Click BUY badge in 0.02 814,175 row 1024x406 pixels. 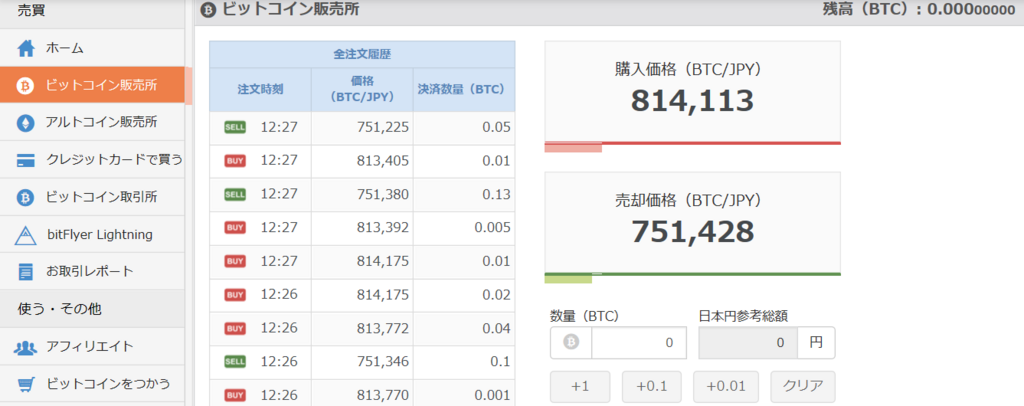pyautogui.click(x=235, y=295)
